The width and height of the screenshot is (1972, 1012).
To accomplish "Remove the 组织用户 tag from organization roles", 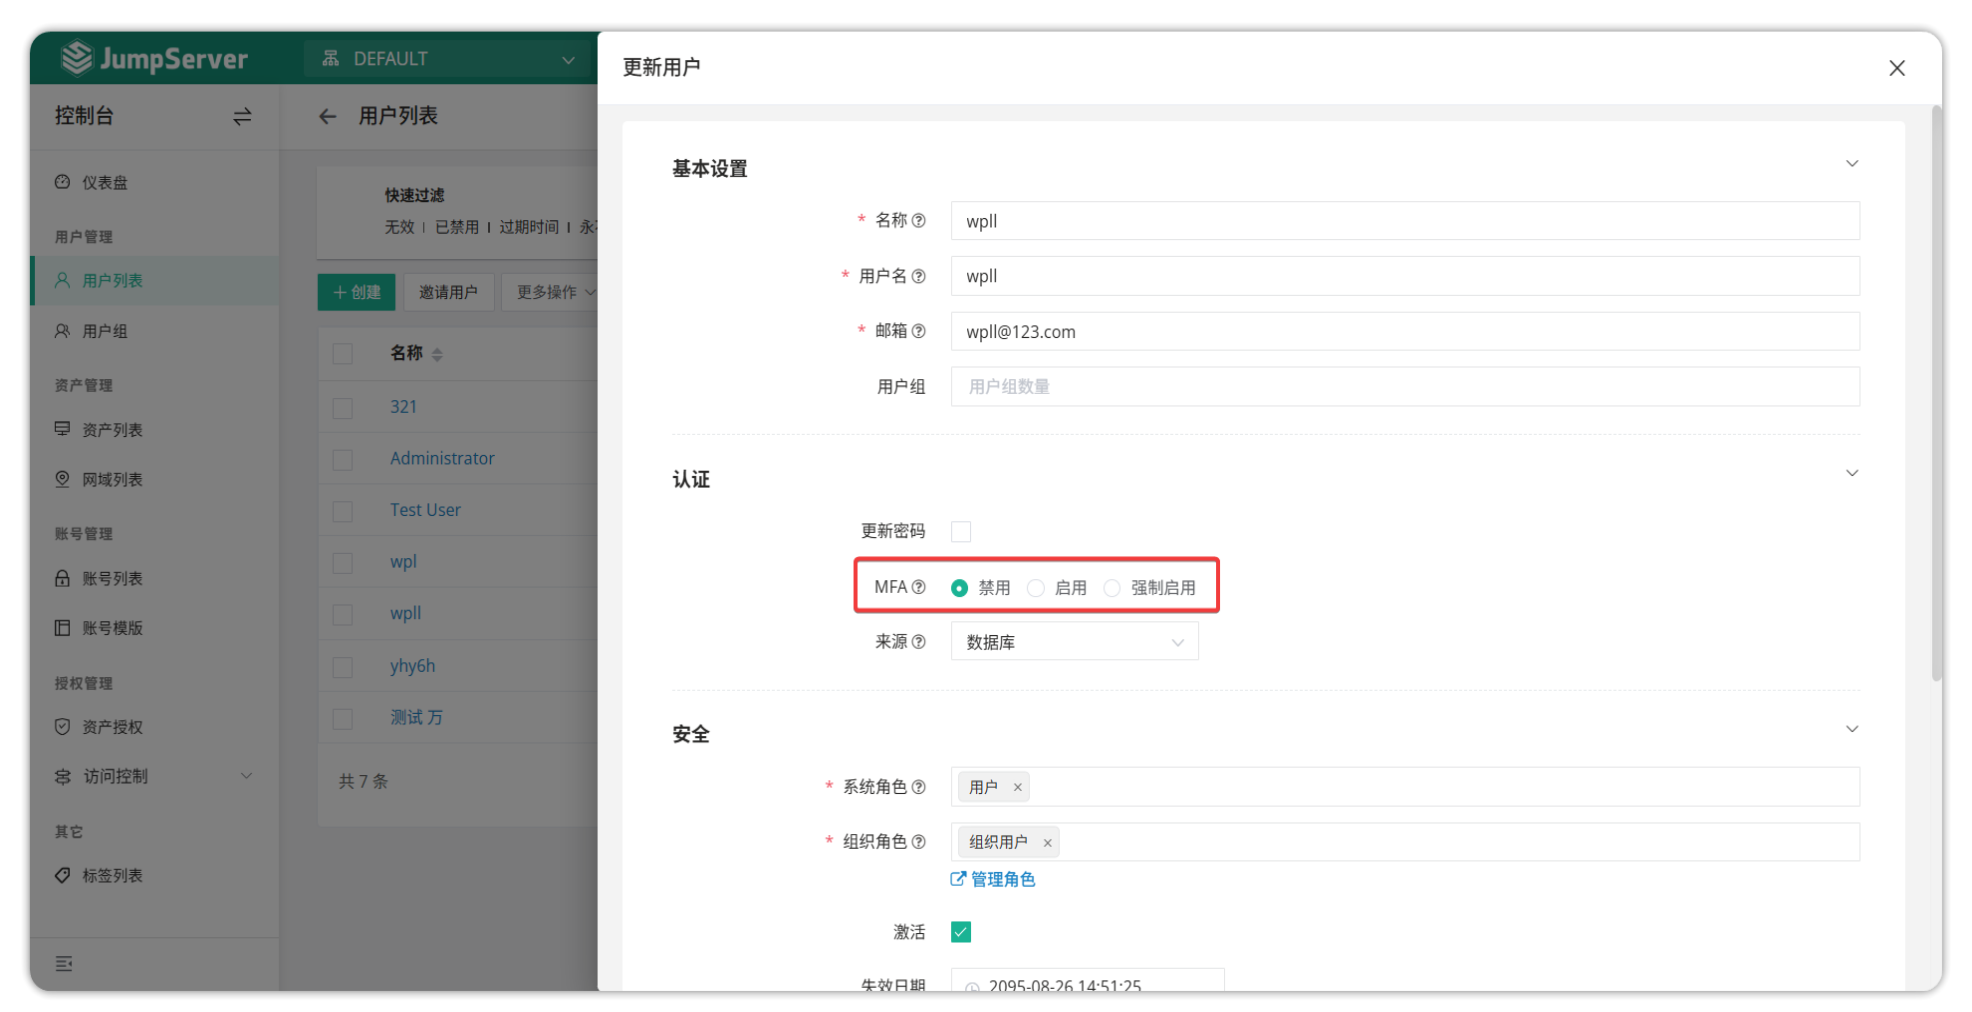I will tap(1047, 843).
